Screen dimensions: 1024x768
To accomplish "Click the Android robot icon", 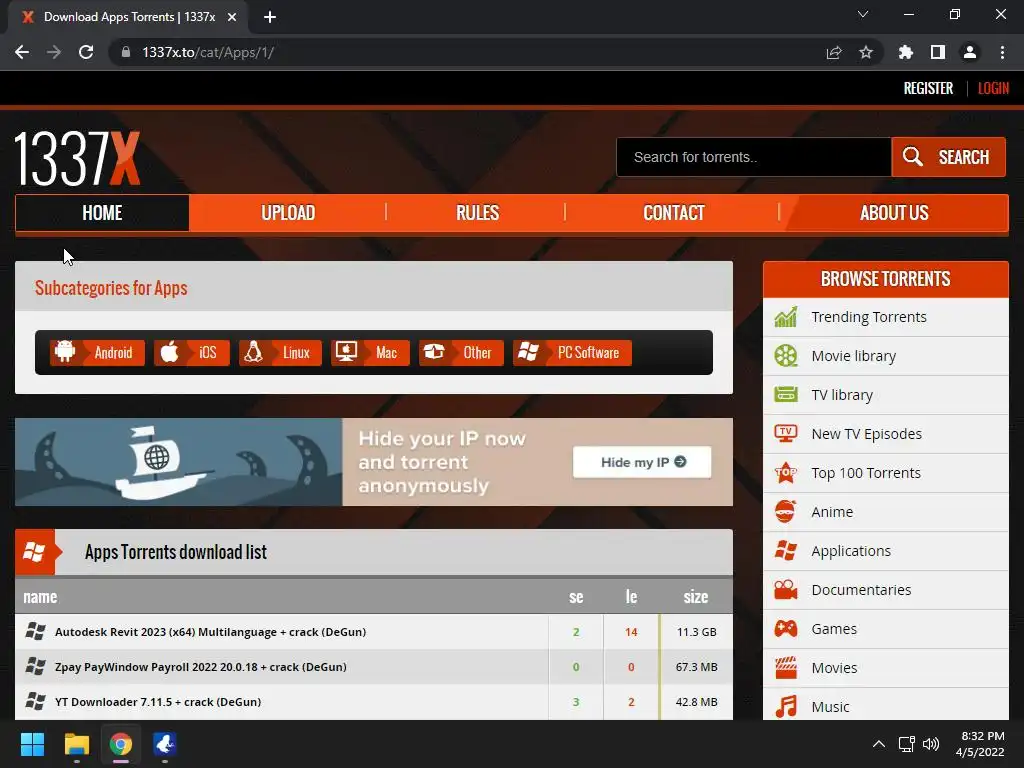I will (65, 352).
